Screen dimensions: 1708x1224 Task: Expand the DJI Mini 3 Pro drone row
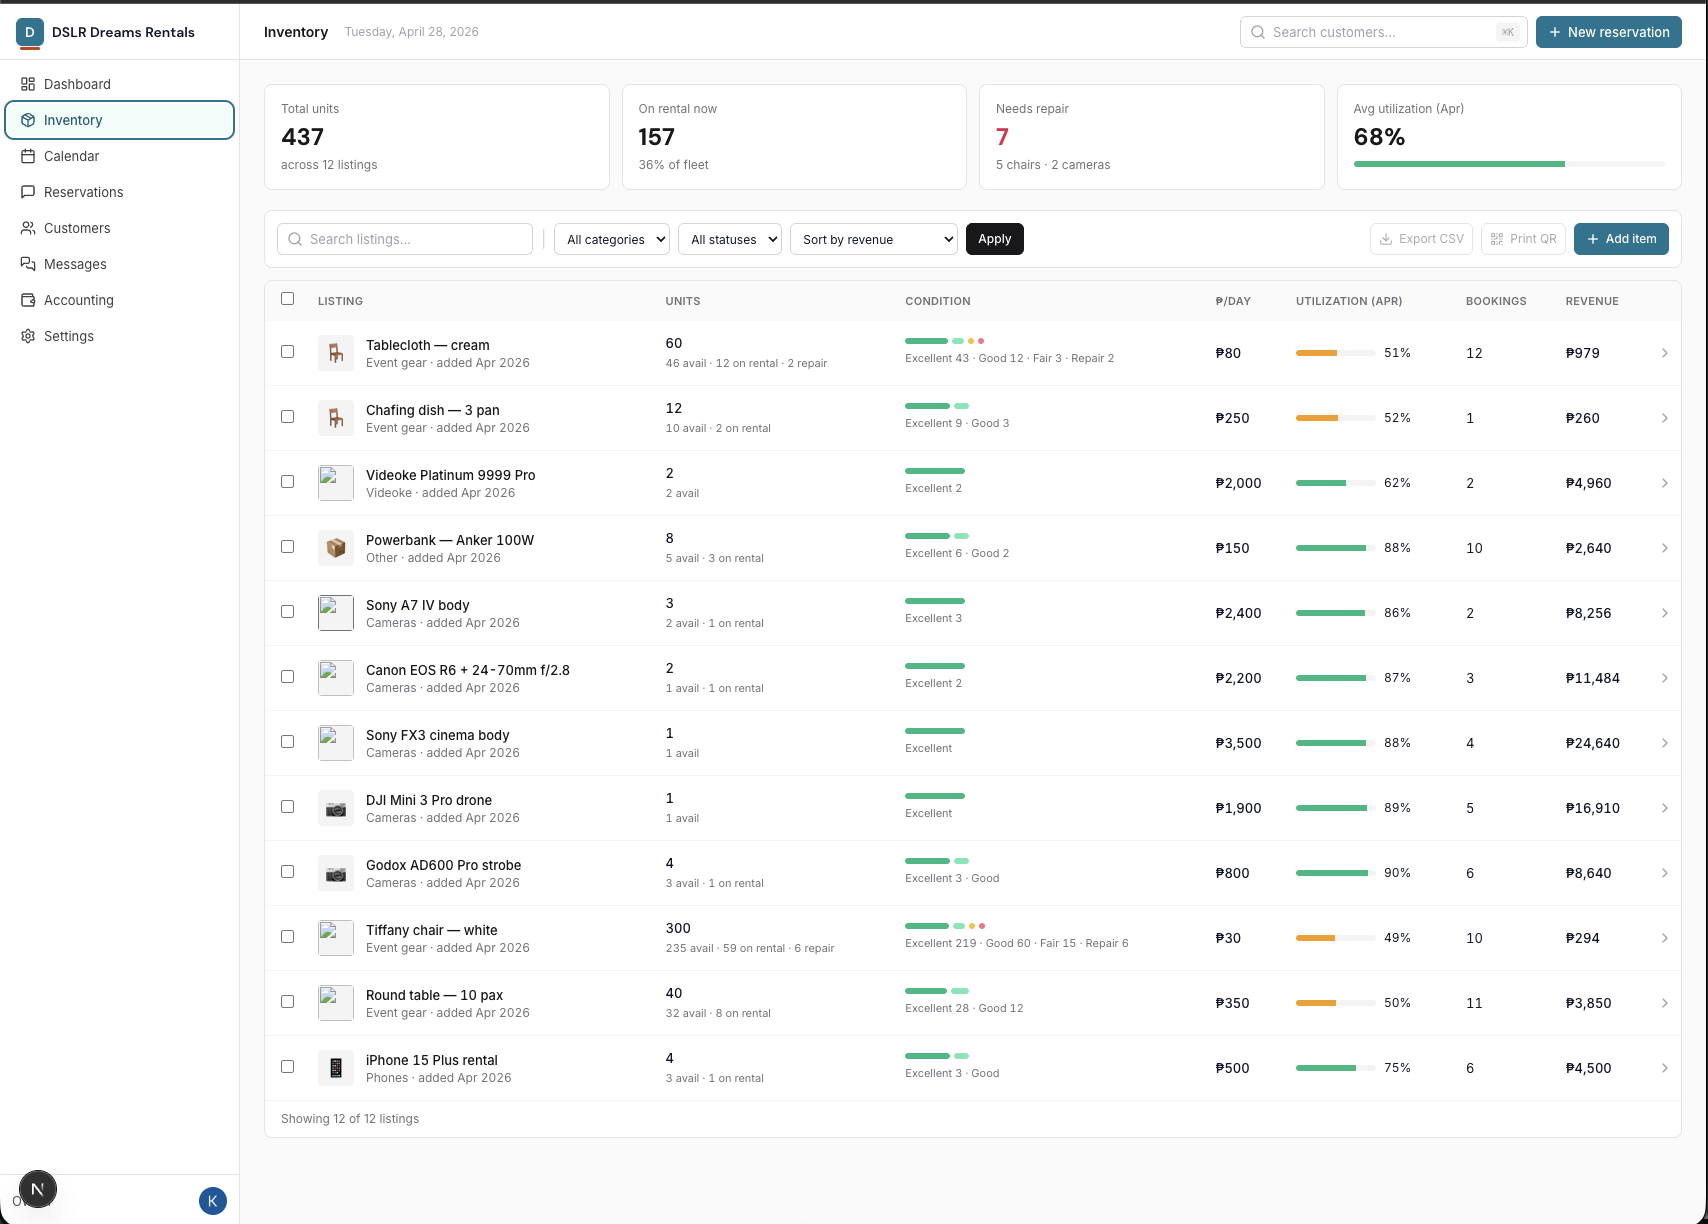click(x=1665, y=807)
